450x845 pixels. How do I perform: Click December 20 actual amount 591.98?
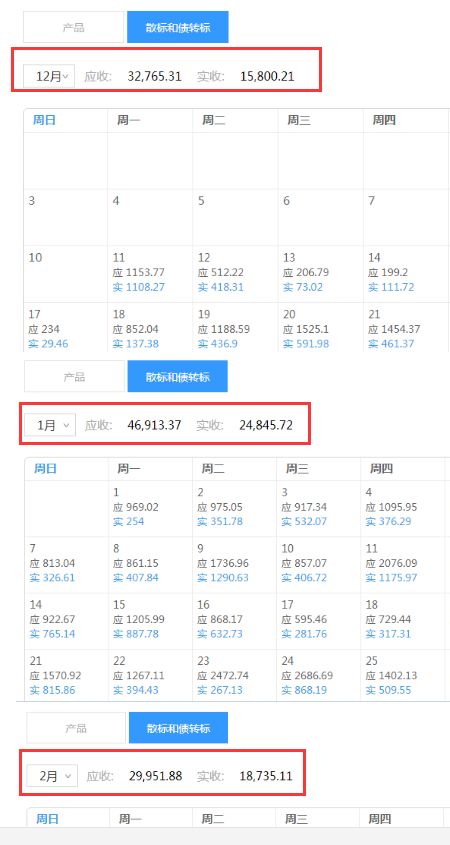click(x=306, y=343)
